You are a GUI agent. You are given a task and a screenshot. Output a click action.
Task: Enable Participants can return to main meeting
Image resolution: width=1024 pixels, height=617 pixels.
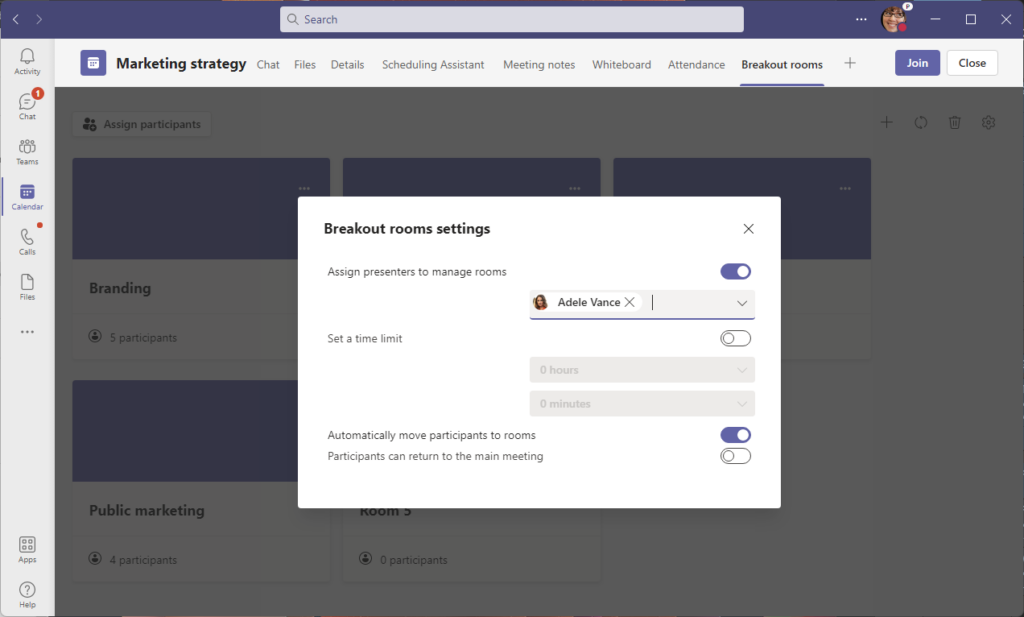(x=735, y=456)
